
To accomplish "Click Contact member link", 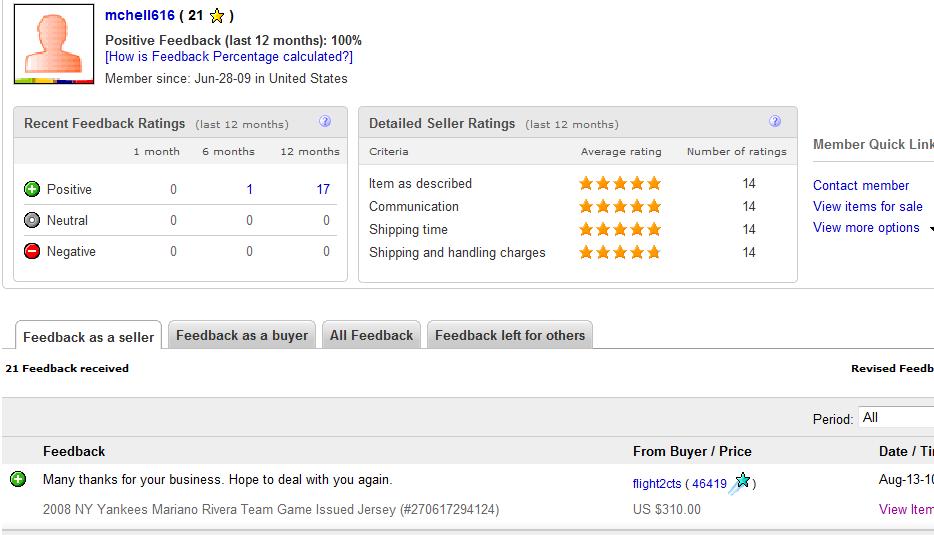I will (861, 185).
